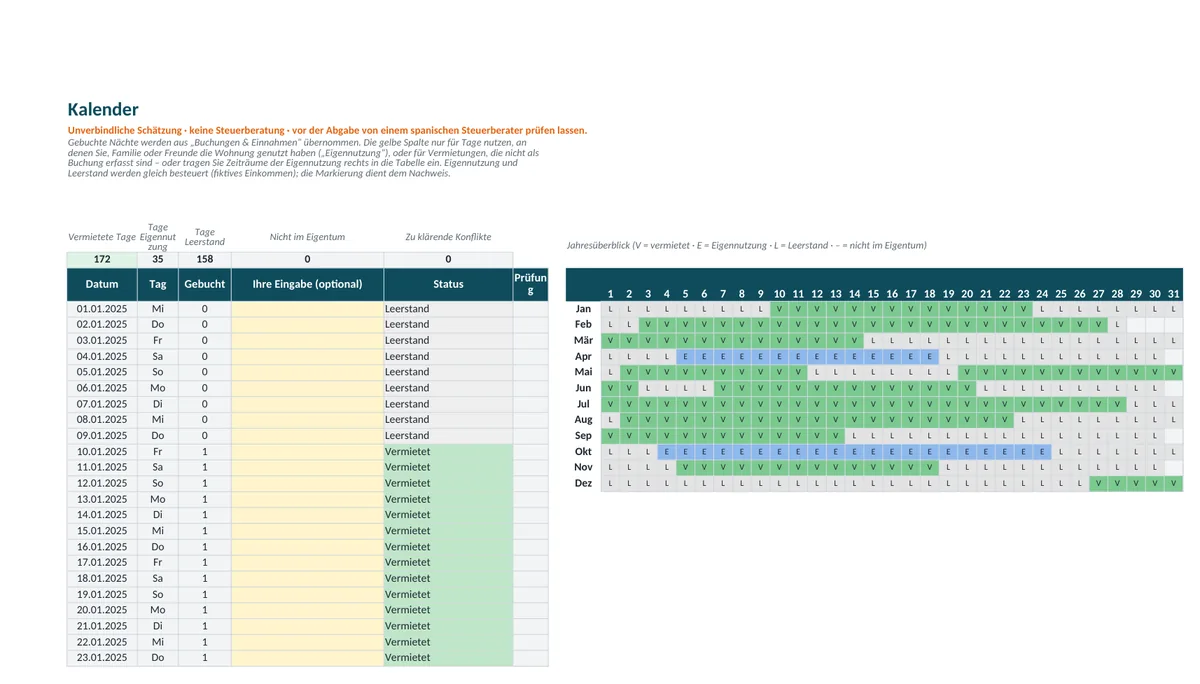The image size is (1200, 684).
Task: Click the yellow Ihre Eingabe cell for 22.01.2025
Action: (x=307, y=641)
